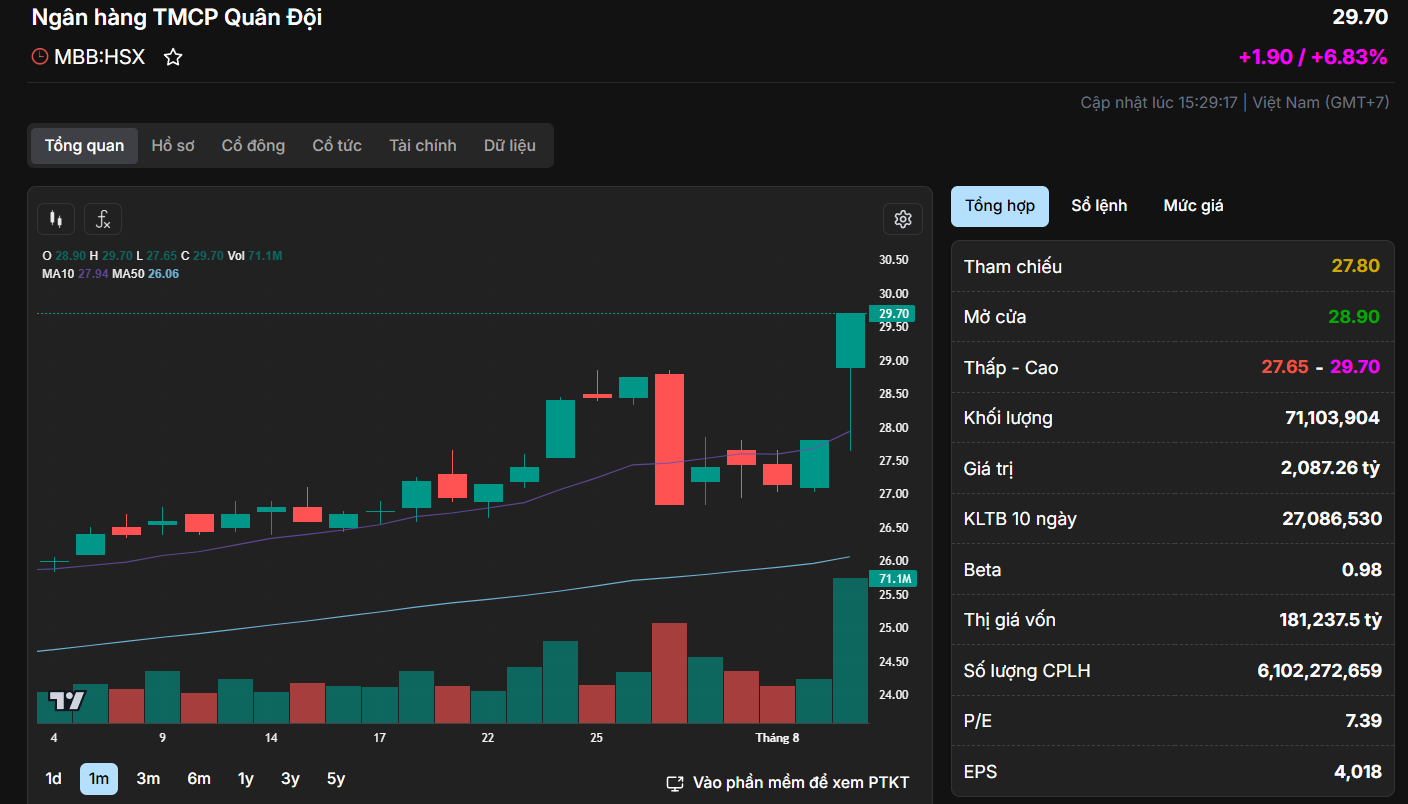Click the TradingView logo on chart
Screen dimensions: 1408x804
click(68, 701)
